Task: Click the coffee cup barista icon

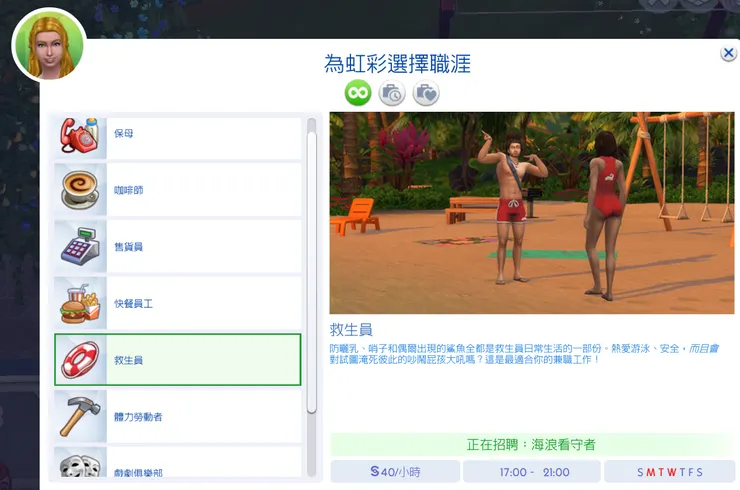Action: [x=80, y=190]
